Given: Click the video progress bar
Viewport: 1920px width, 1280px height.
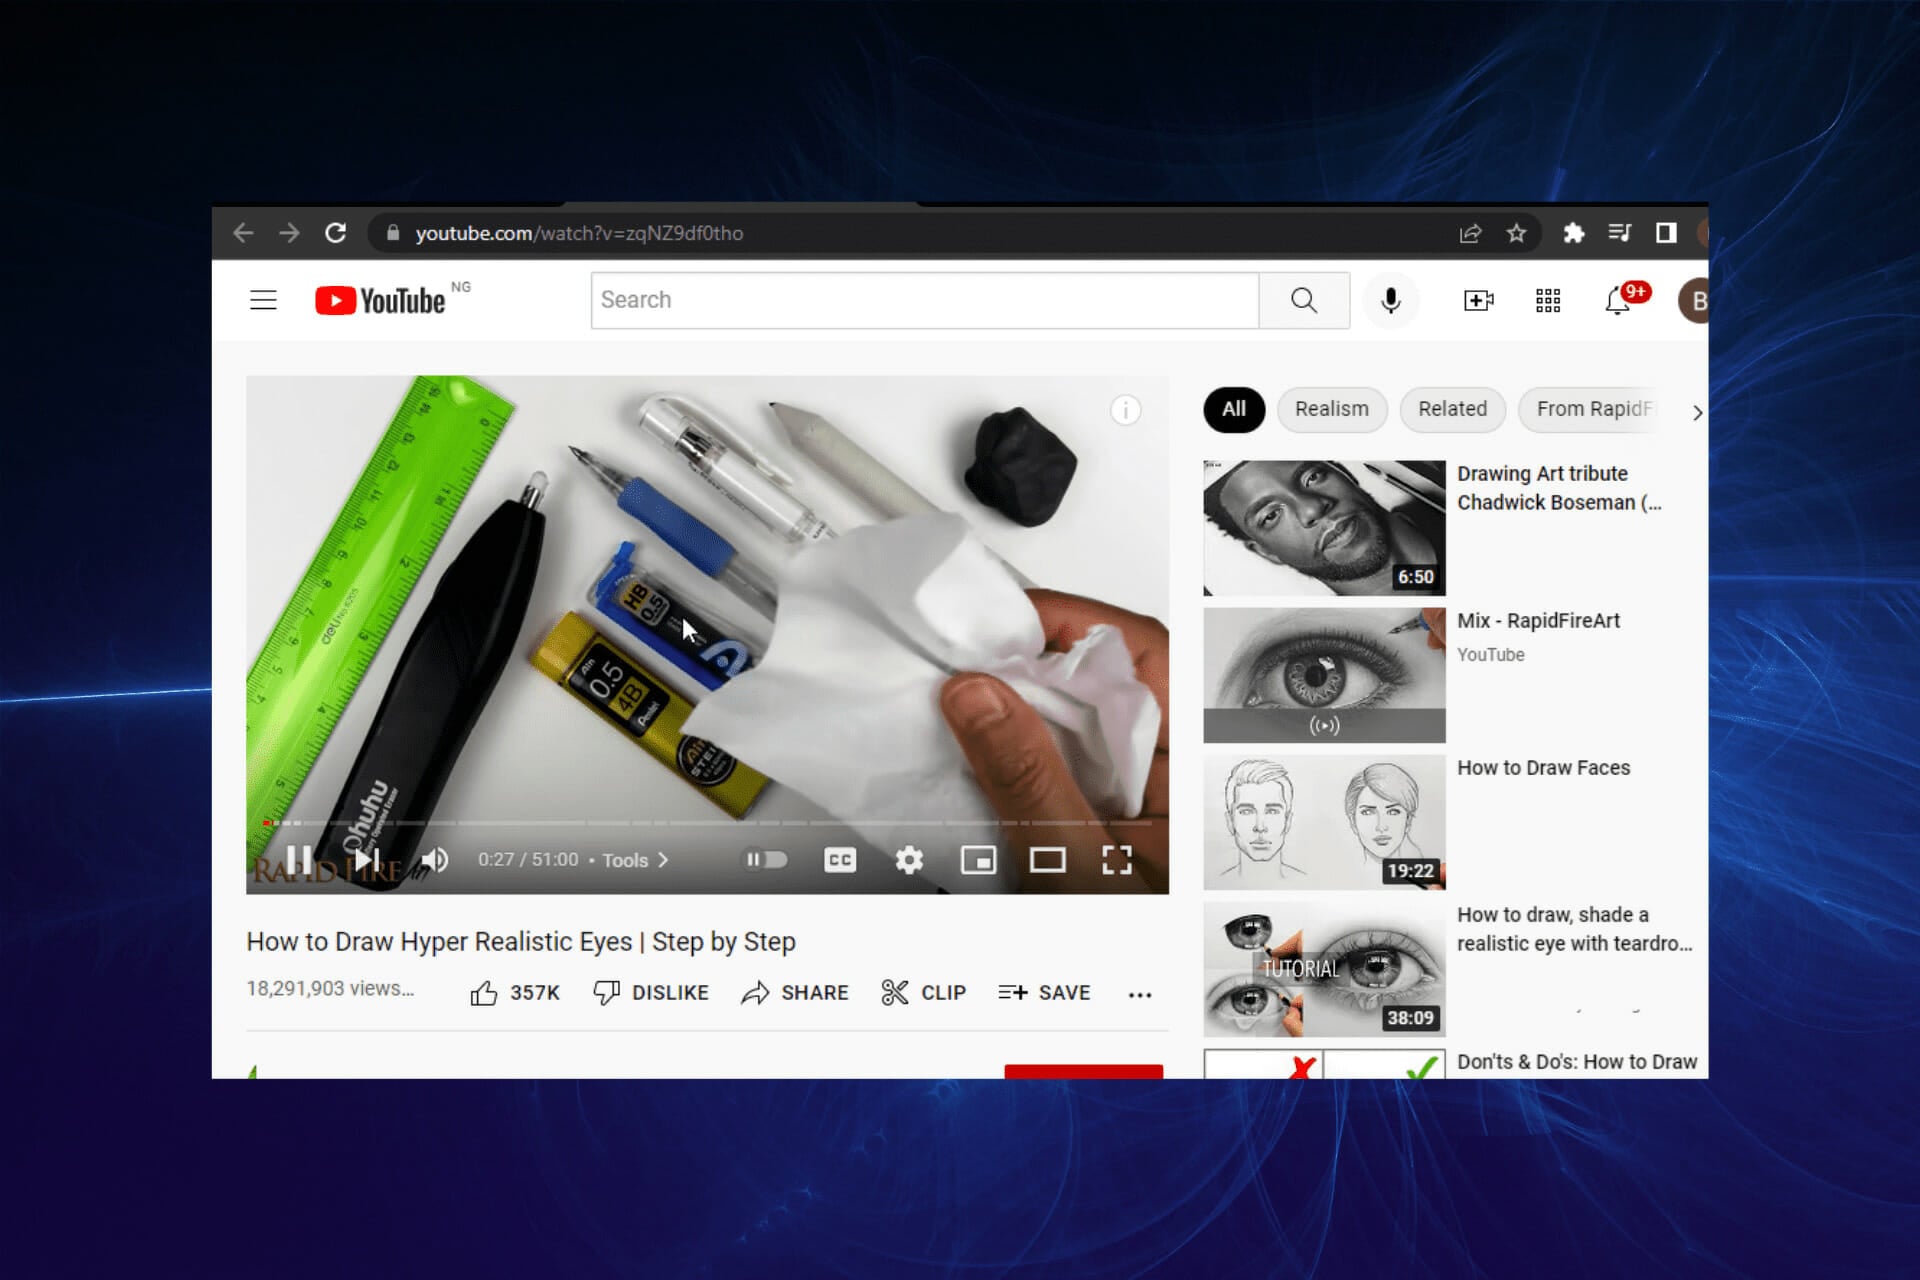Looking at the screenshot, I should click(700, 823).
